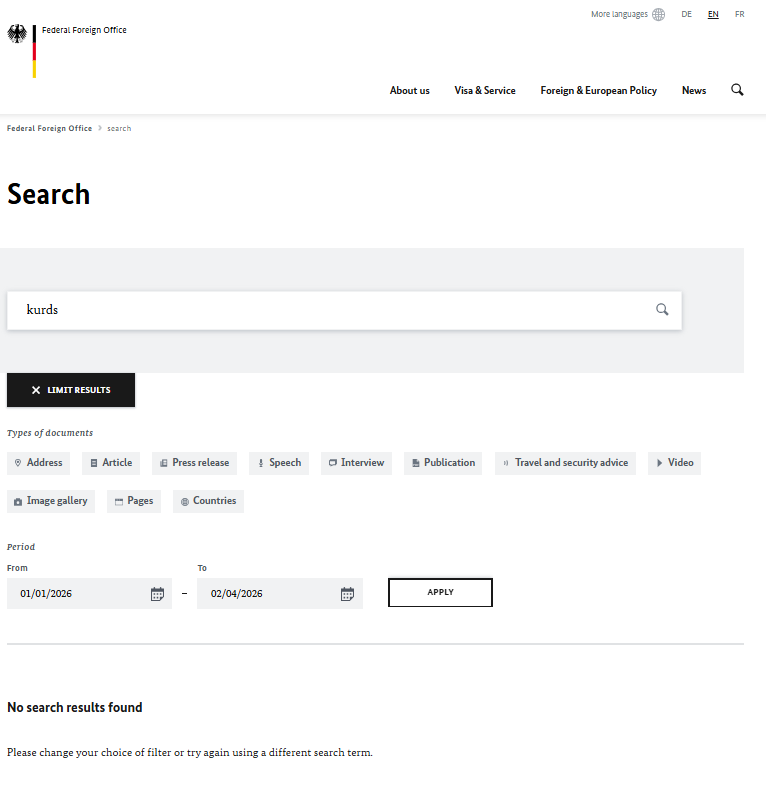
Task: Click the Federal Foreign Office breadcrumb link
Action: (x=49, y=129)
